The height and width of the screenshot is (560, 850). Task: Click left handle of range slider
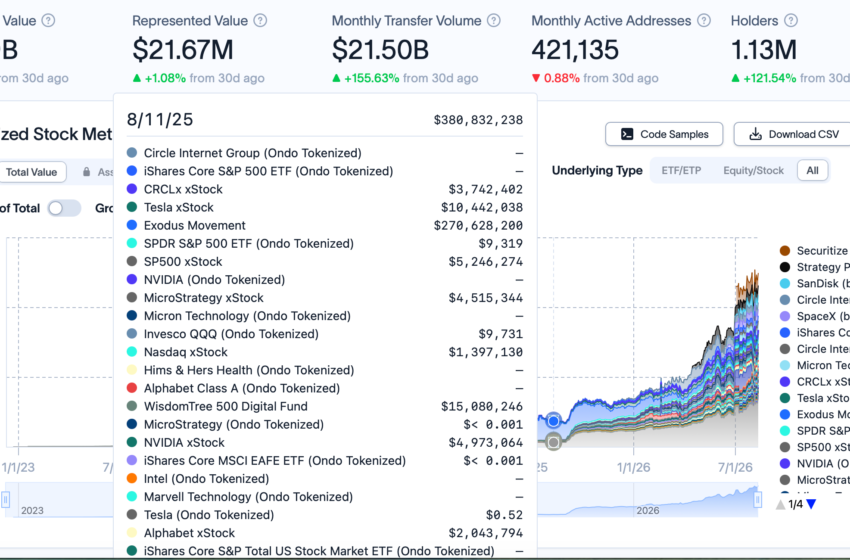tap(6, 499)
